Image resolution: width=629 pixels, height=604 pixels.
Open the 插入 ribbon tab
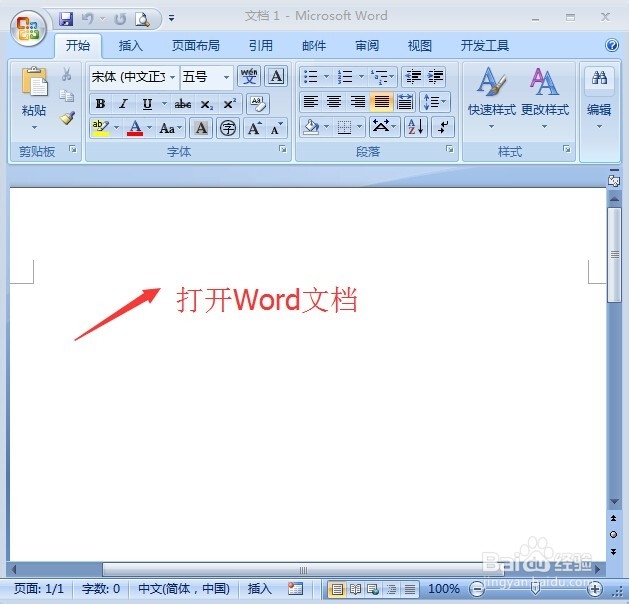click(x=130, y=45)
